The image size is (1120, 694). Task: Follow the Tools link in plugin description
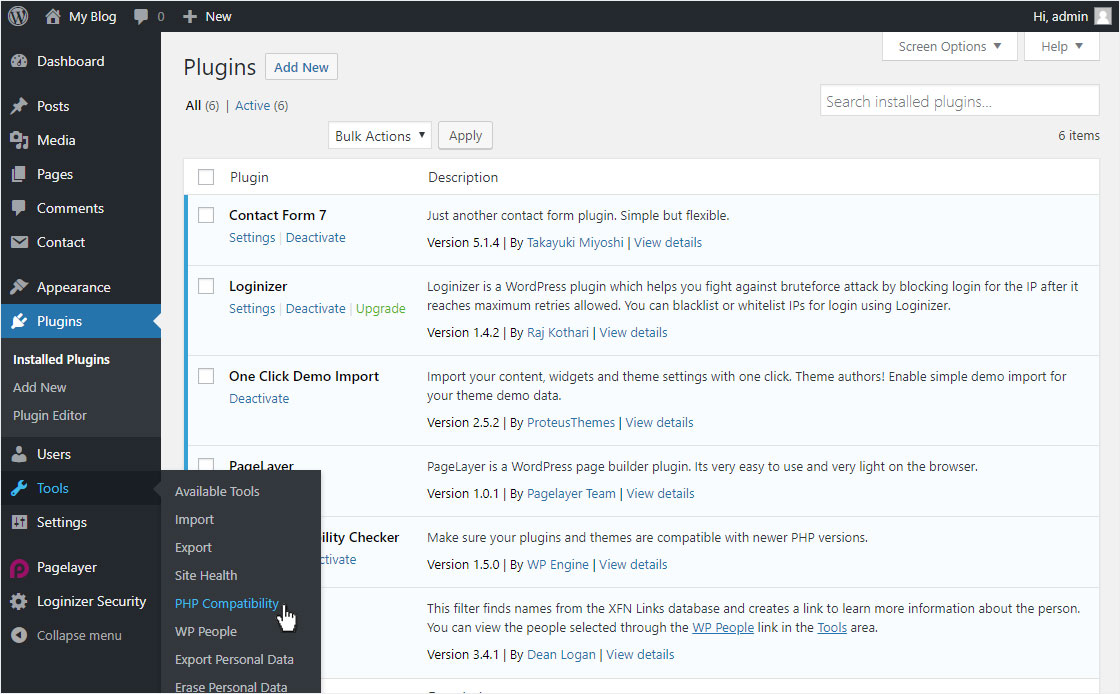[832, 628]
